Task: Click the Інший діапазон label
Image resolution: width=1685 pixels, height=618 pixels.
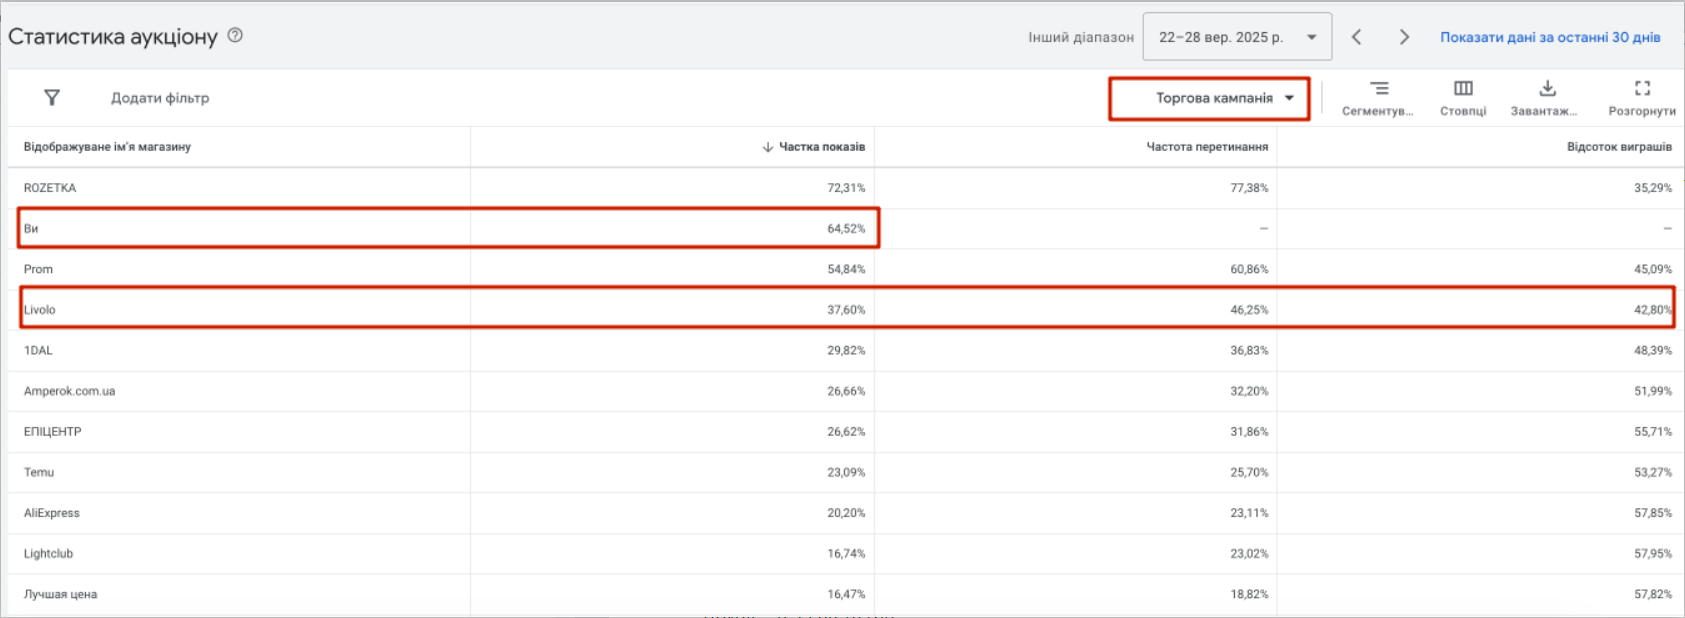Action: [x=1081, y=37]
